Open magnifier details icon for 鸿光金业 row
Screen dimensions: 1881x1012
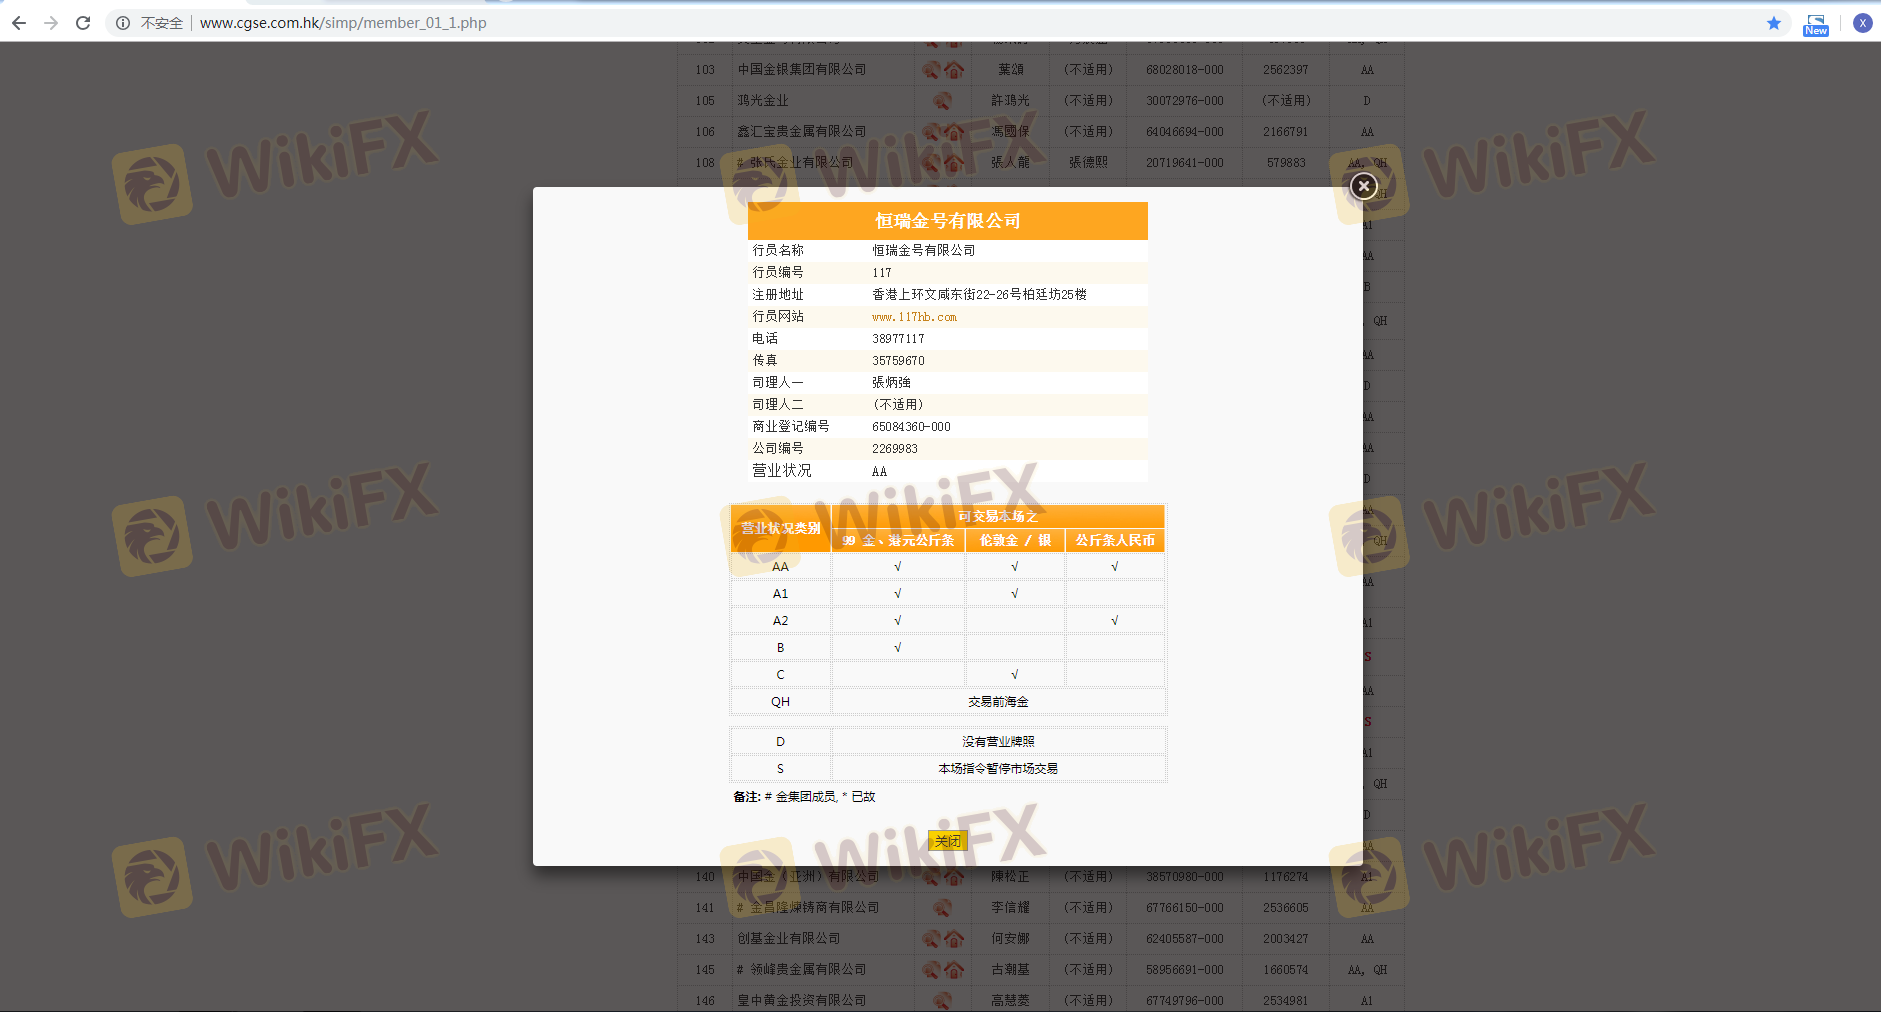click(x=942, y=101)
